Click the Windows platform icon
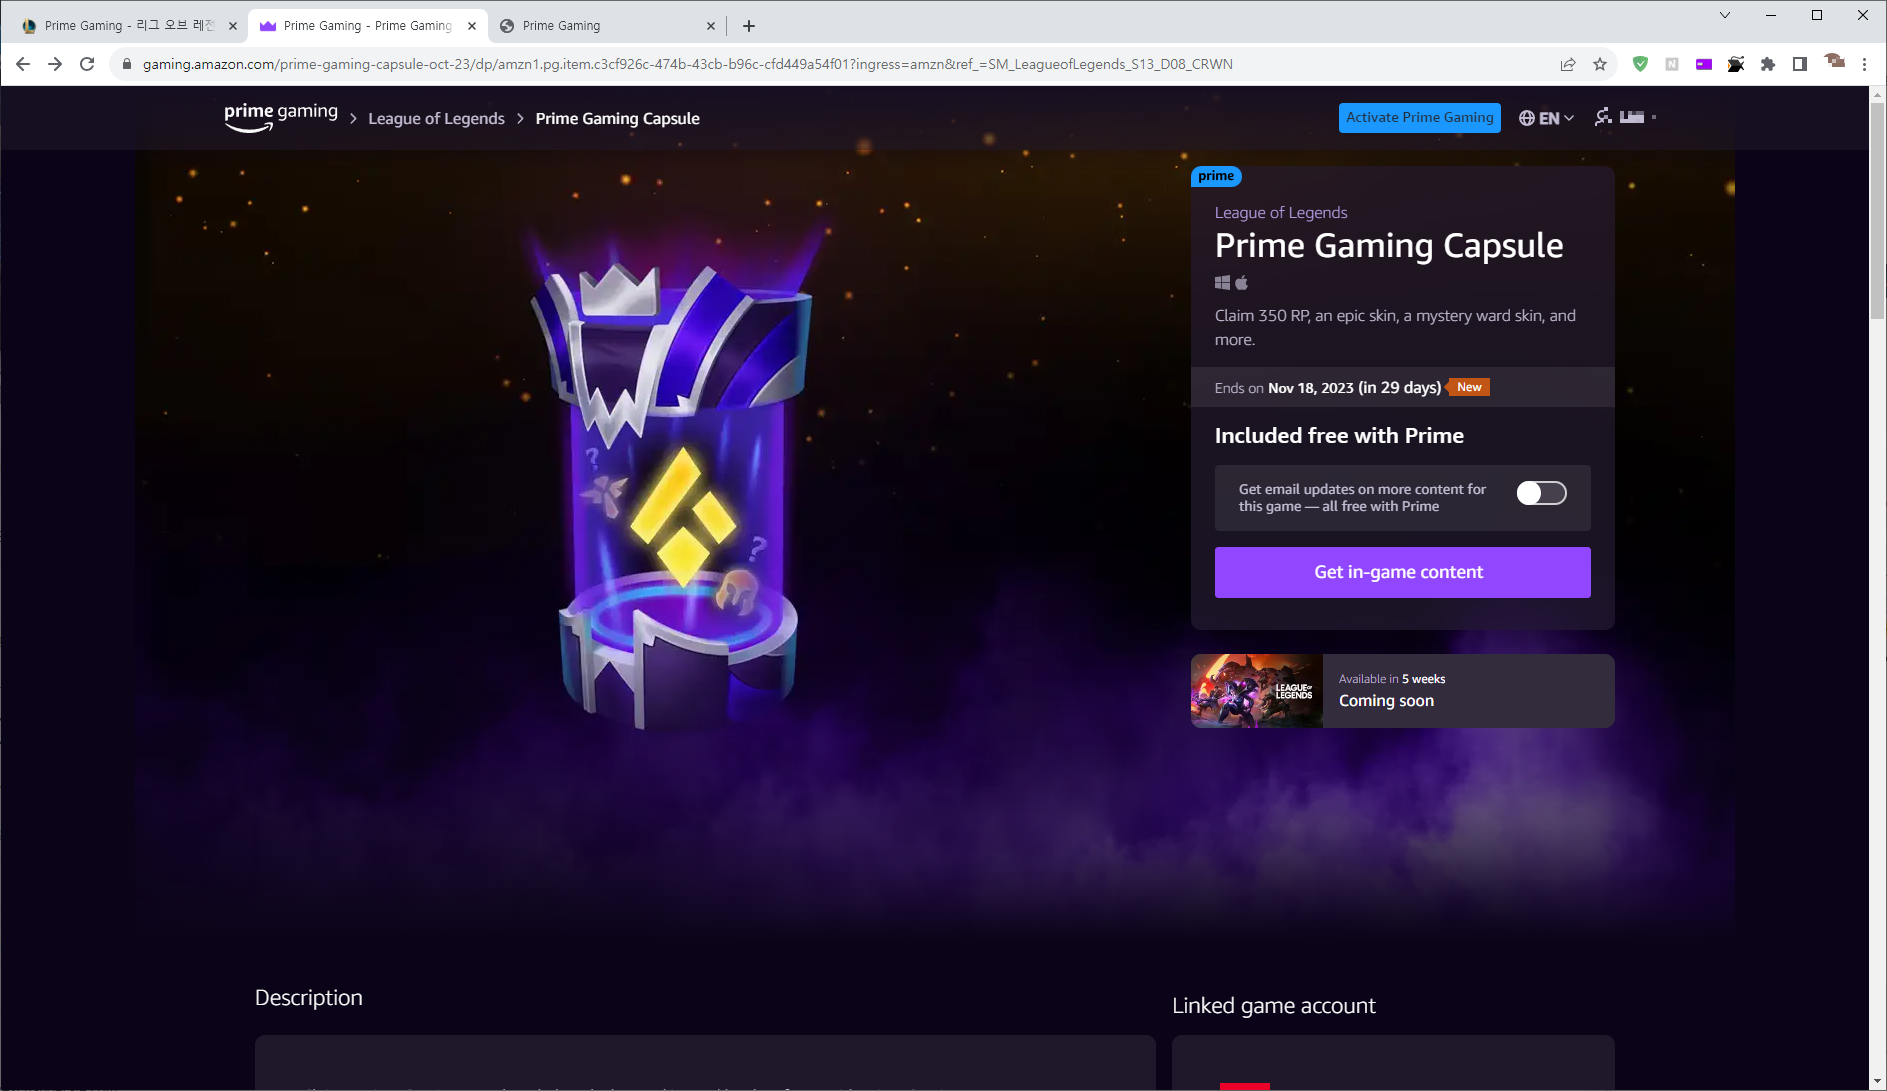The height and width of the screenshot is (1091, 1887). 1222,283
